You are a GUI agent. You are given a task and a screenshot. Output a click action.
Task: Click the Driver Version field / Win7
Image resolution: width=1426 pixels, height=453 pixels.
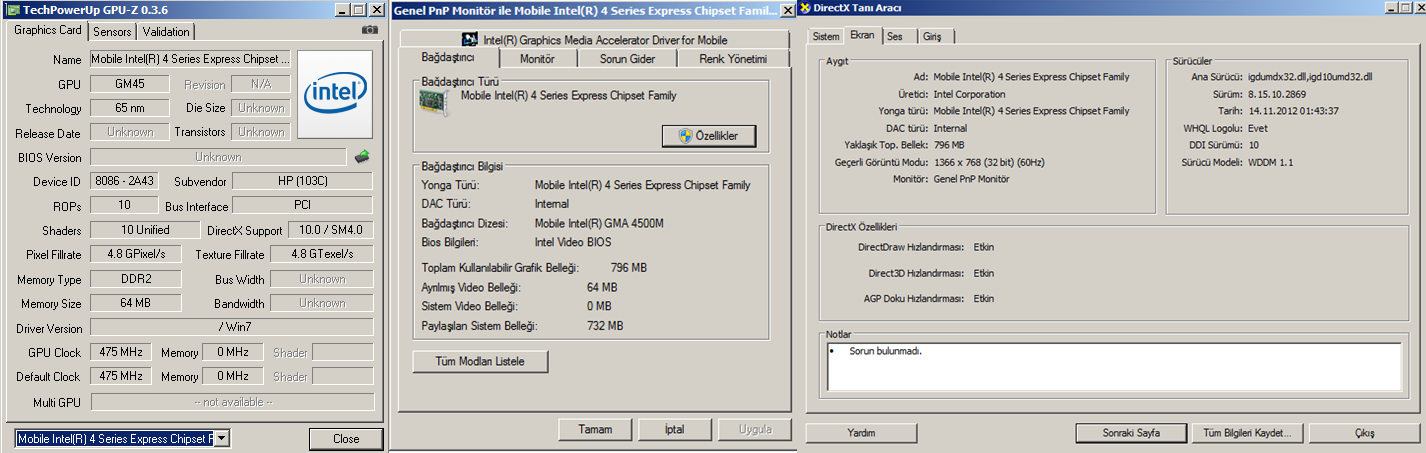click(x=232, y=328)
